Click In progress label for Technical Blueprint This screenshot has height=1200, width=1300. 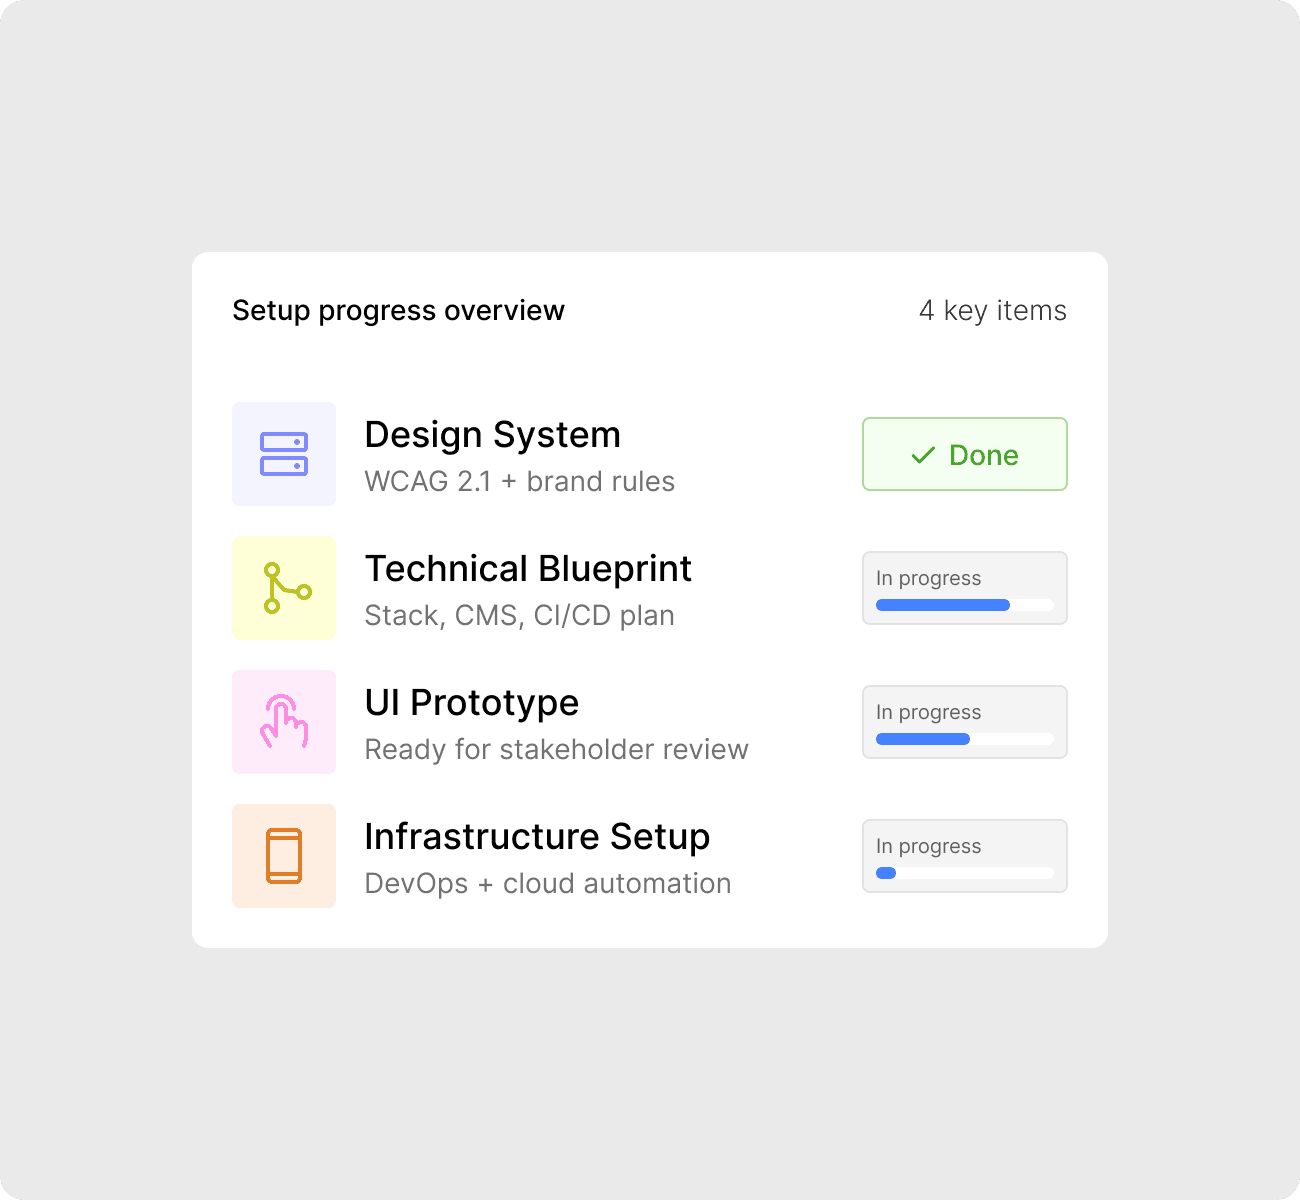pyautogui.click(x=928, y=578)
